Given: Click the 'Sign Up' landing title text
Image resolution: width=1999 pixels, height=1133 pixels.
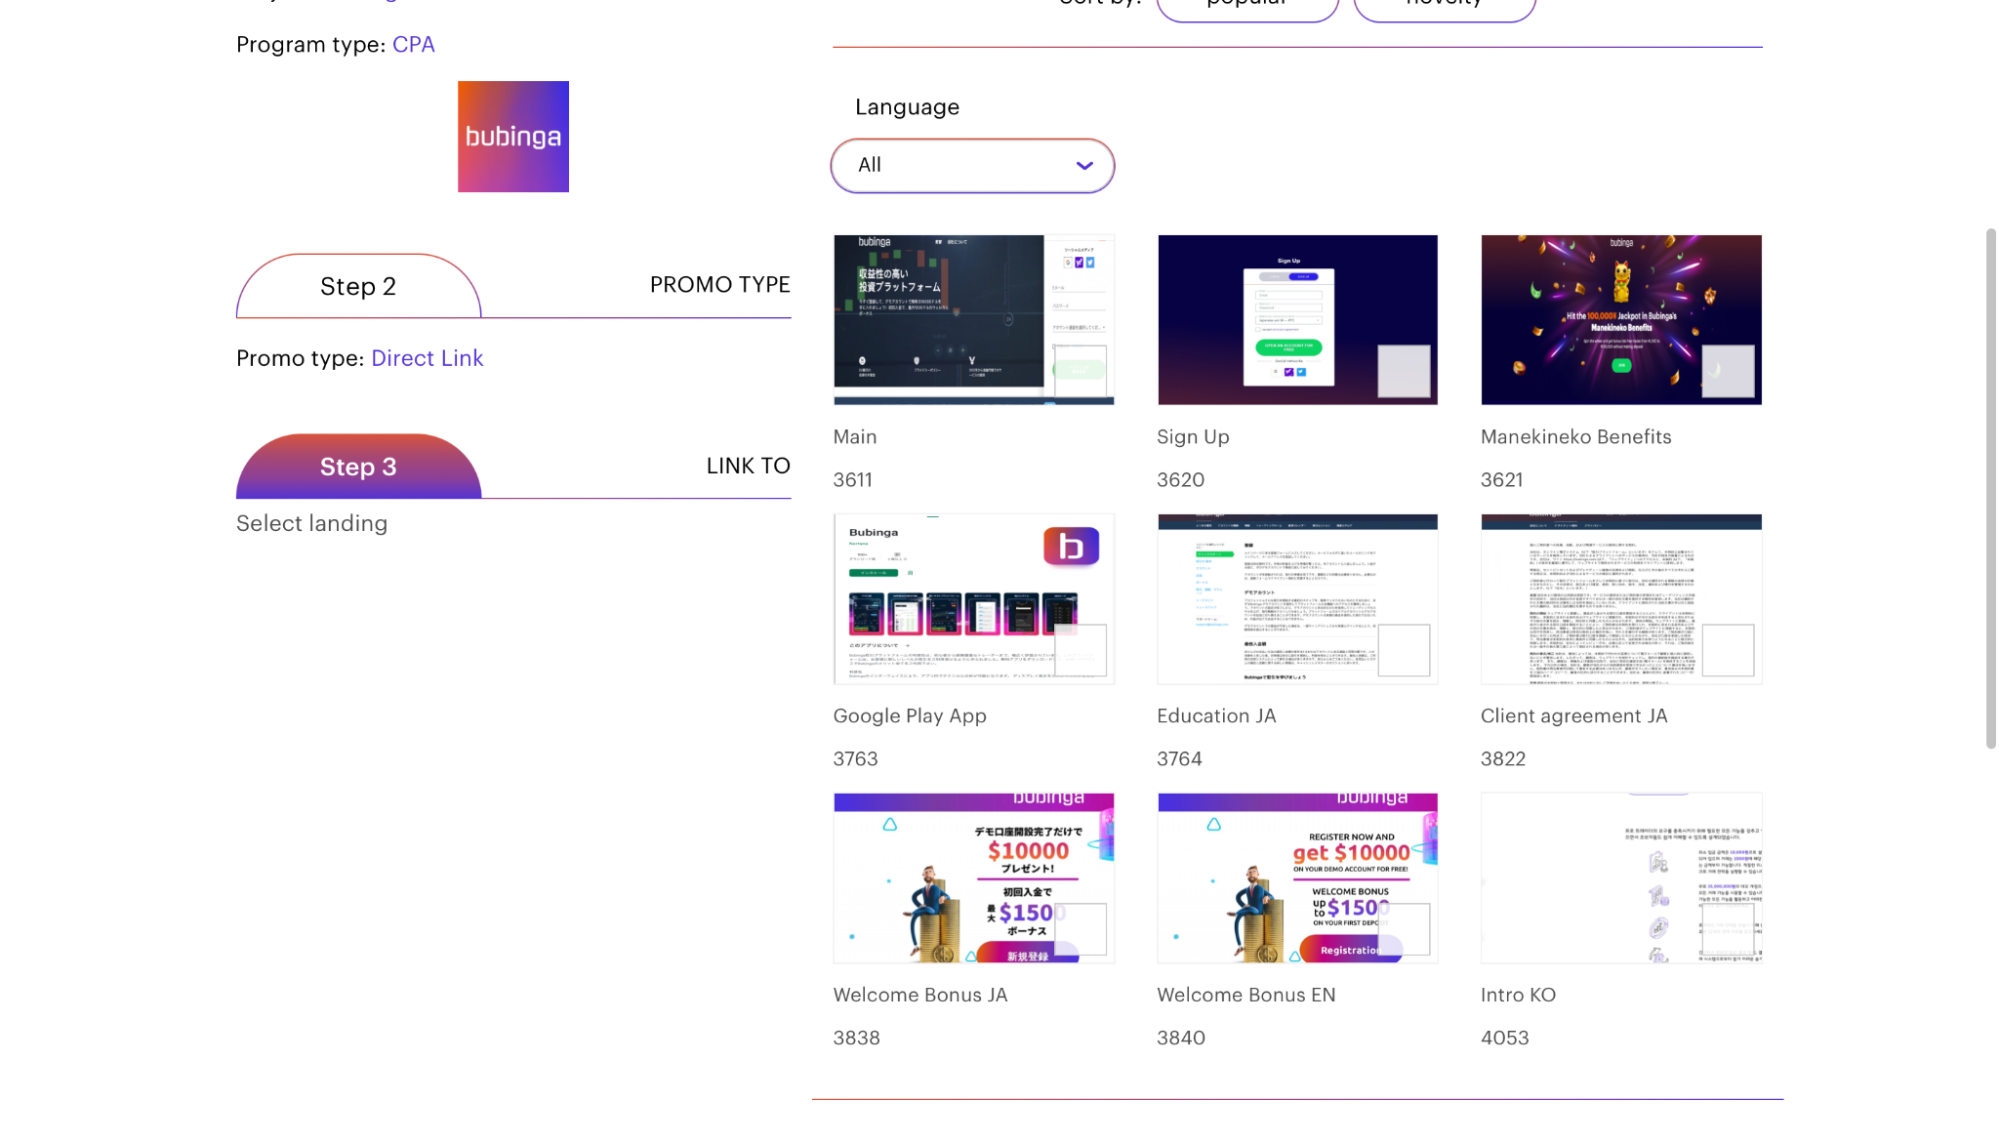Looking at the screenshot, I should [x=1193, y=437].
